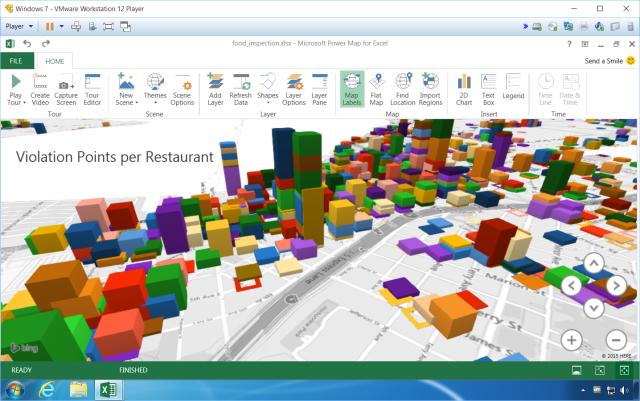Open Find Location tool
This screenshot has width=640, height=401.
tap(403, 88)
